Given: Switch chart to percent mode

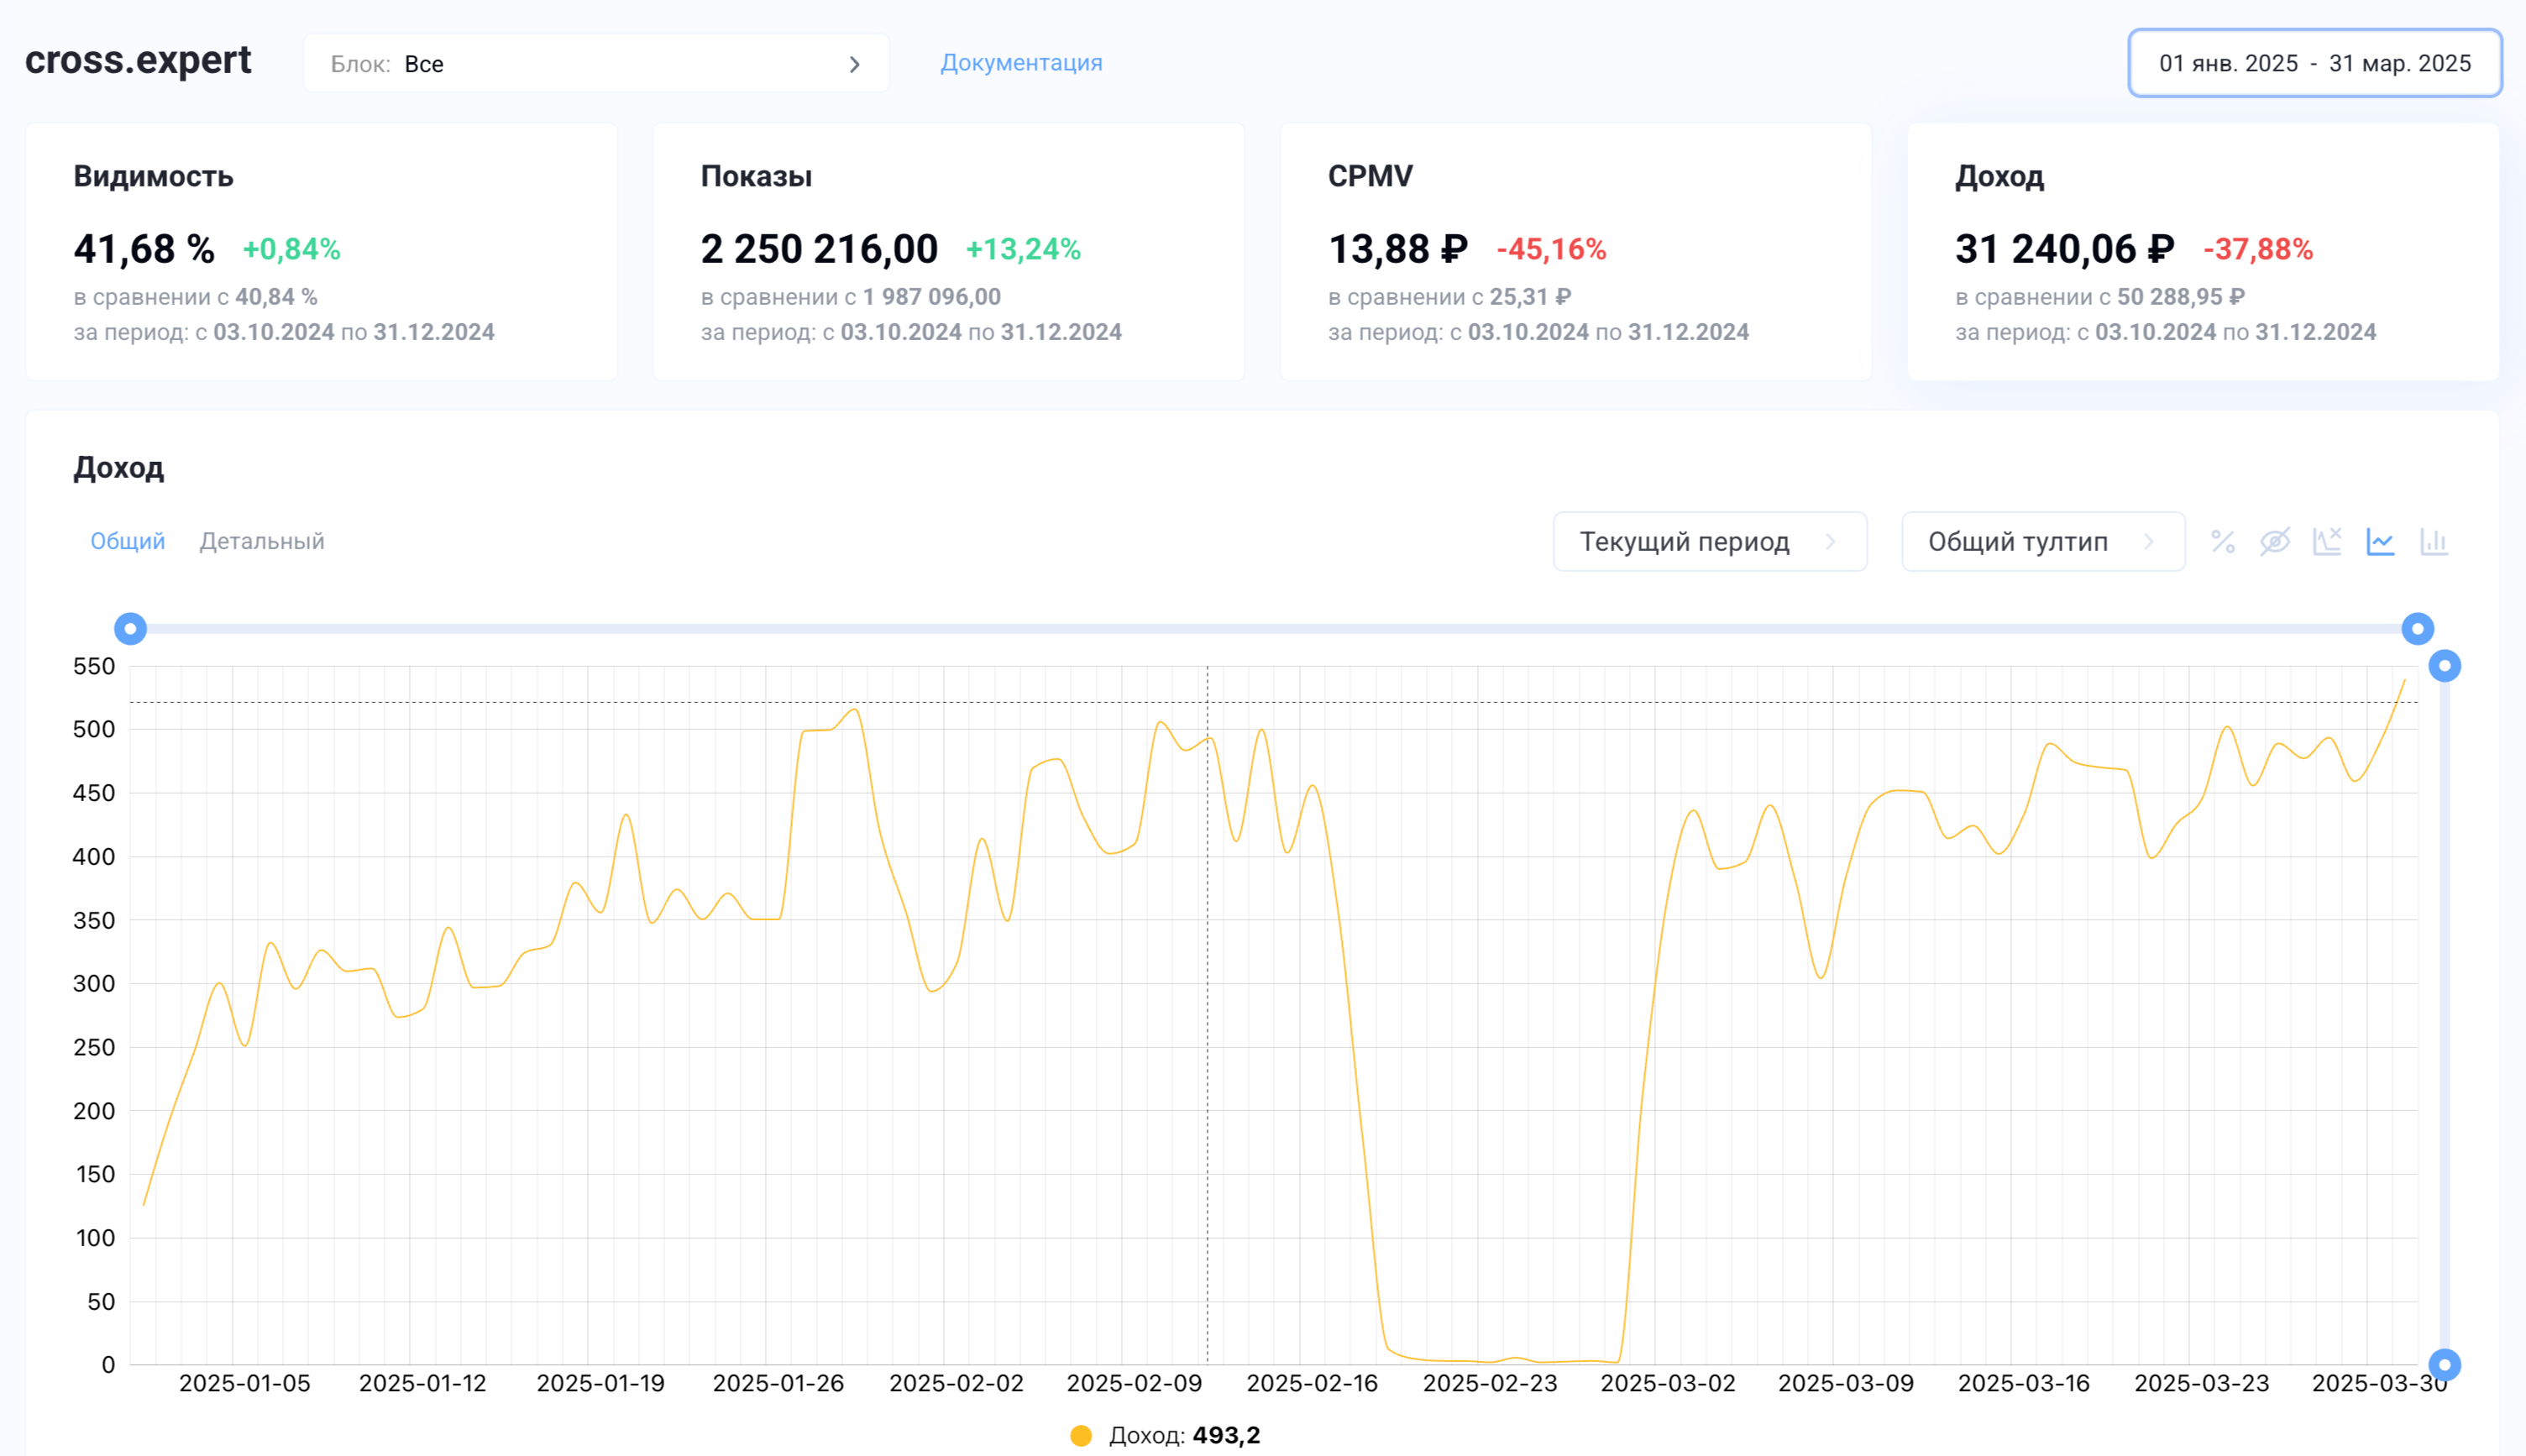Looking at the screenshot, I should pyautogui.click(x=2222, y=542).
